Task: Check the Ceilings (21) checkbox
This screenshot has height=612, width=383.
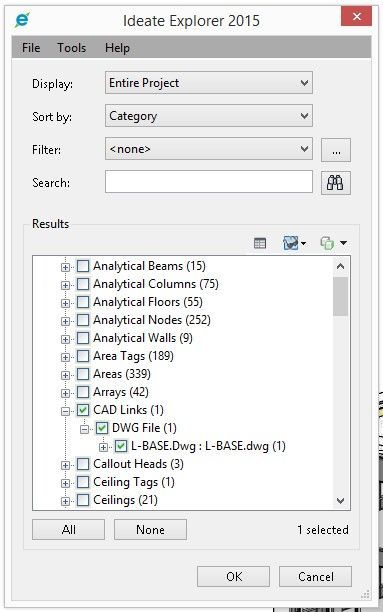Action: [x=83, y=500]
